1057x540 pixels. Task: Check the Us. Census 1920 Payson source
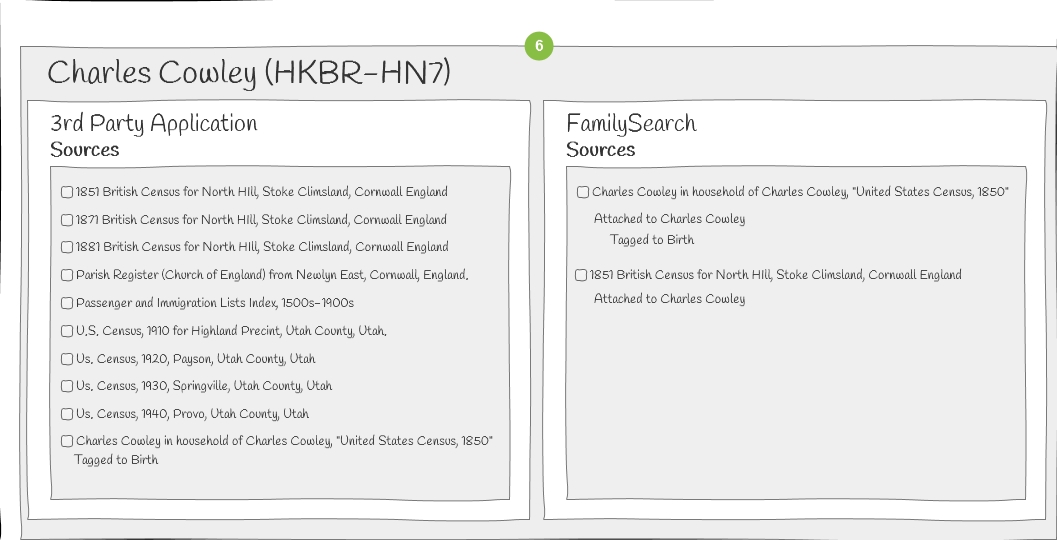[67, 359]
